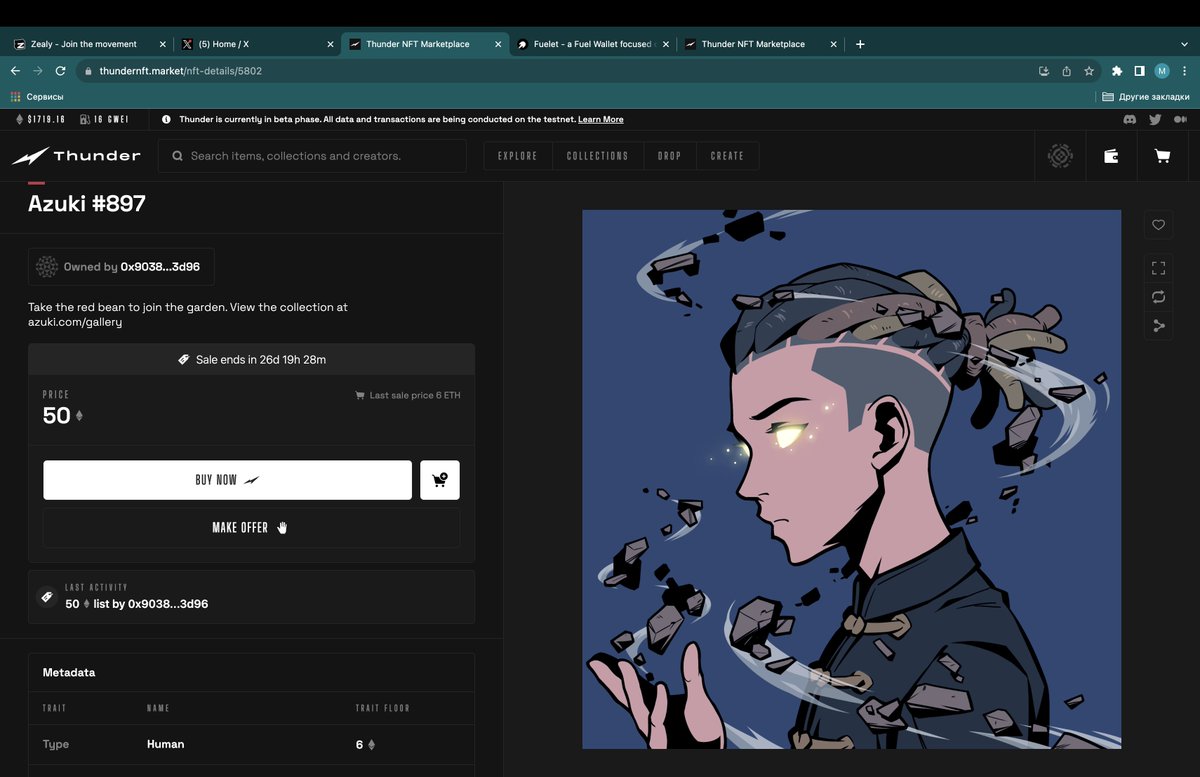Open the Explore menu
The image size is (1200, 777).
coord(518,156)
